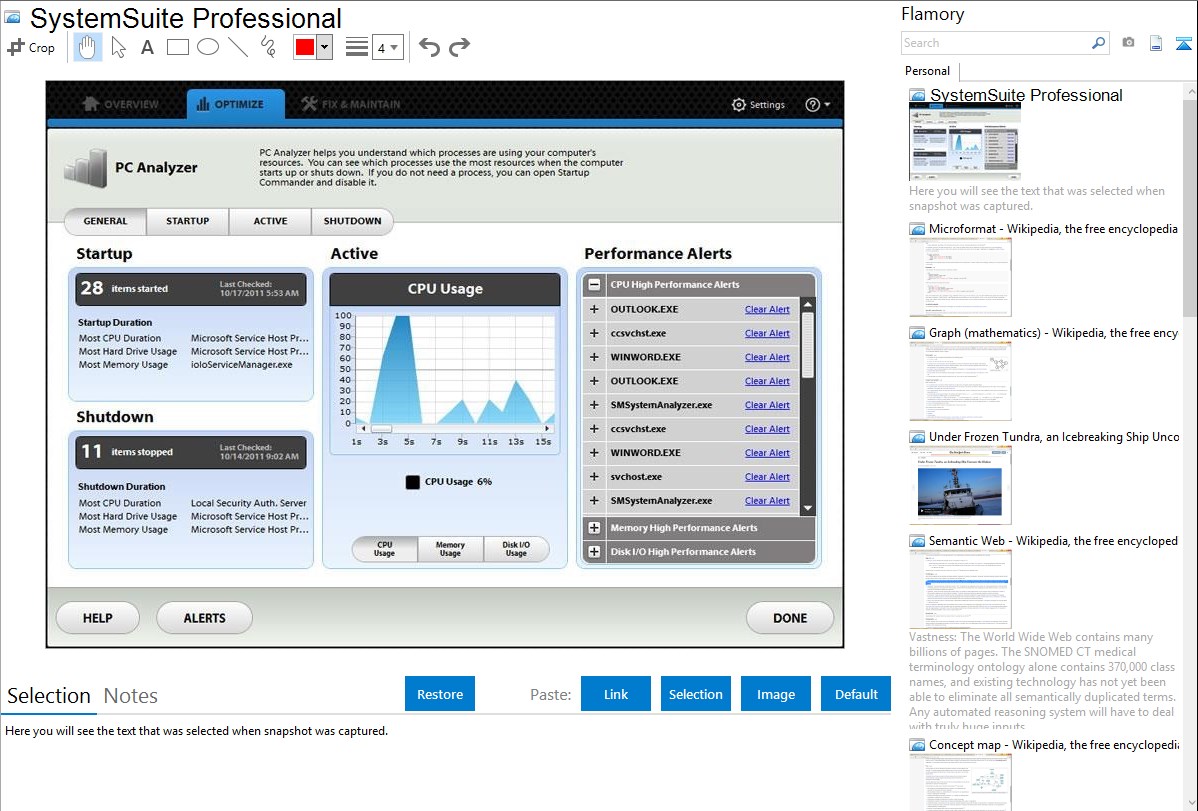
Task: Select the straight line tool
Action: pos(238,47)
